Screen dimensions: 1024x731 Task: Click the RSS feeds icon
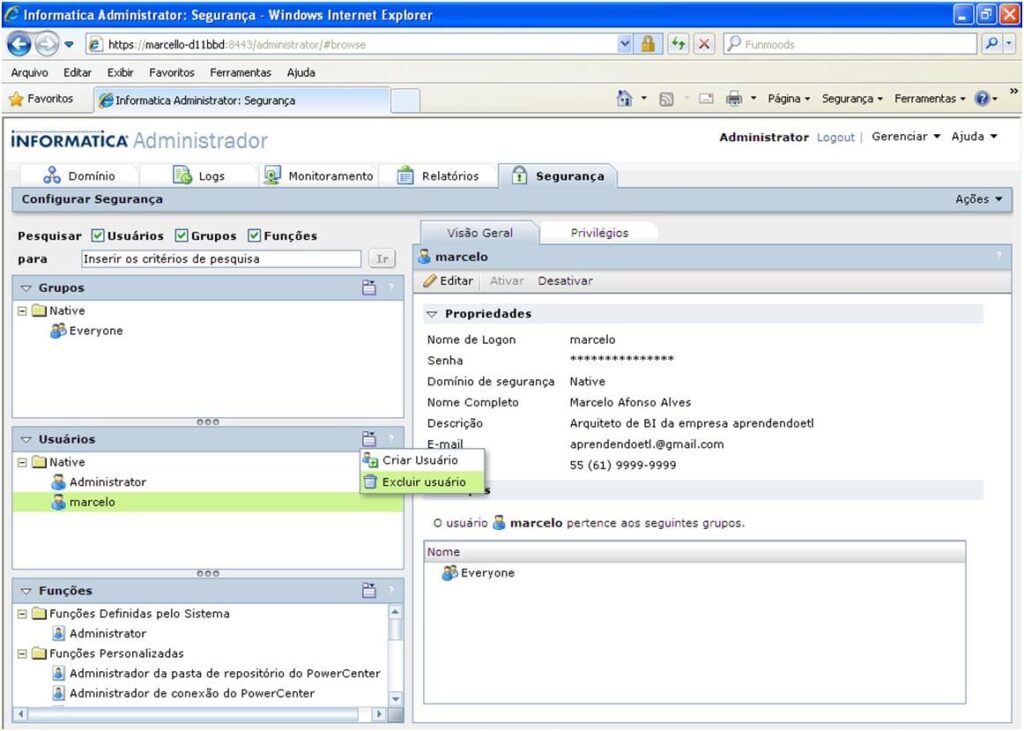click(666, 99)
